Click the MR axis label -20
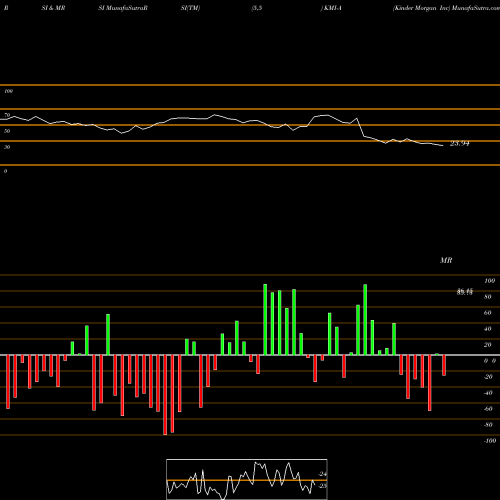 point(488,377)
